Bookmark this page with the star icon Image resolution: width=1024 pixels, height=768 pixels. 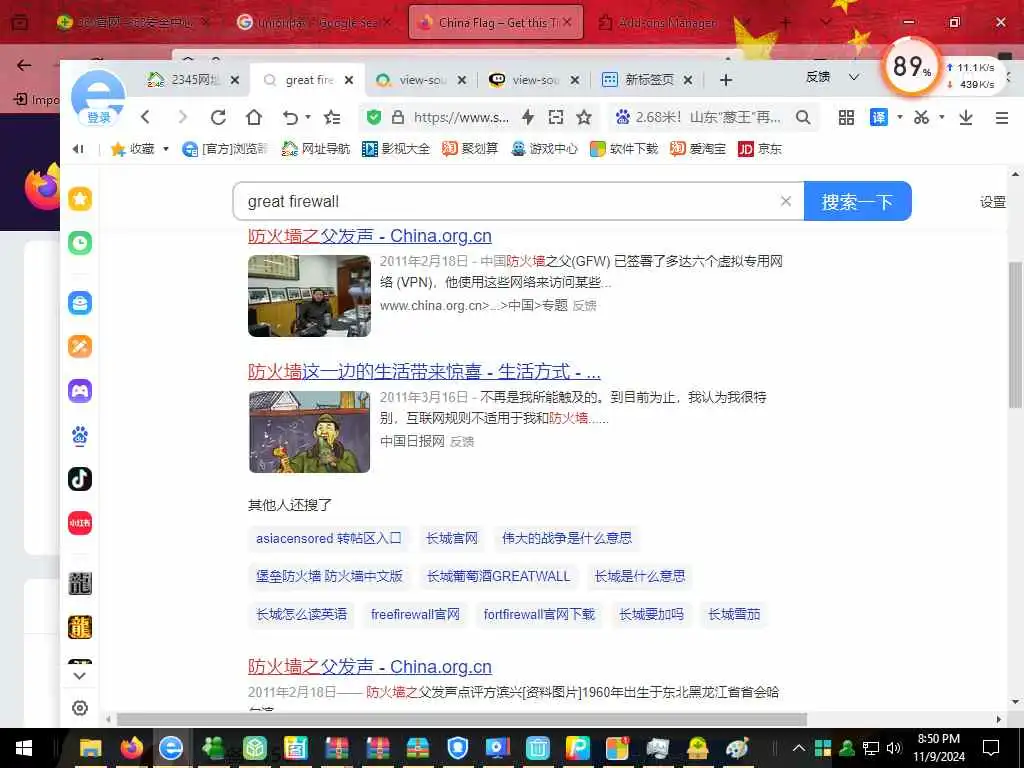(x=584, y=117)
